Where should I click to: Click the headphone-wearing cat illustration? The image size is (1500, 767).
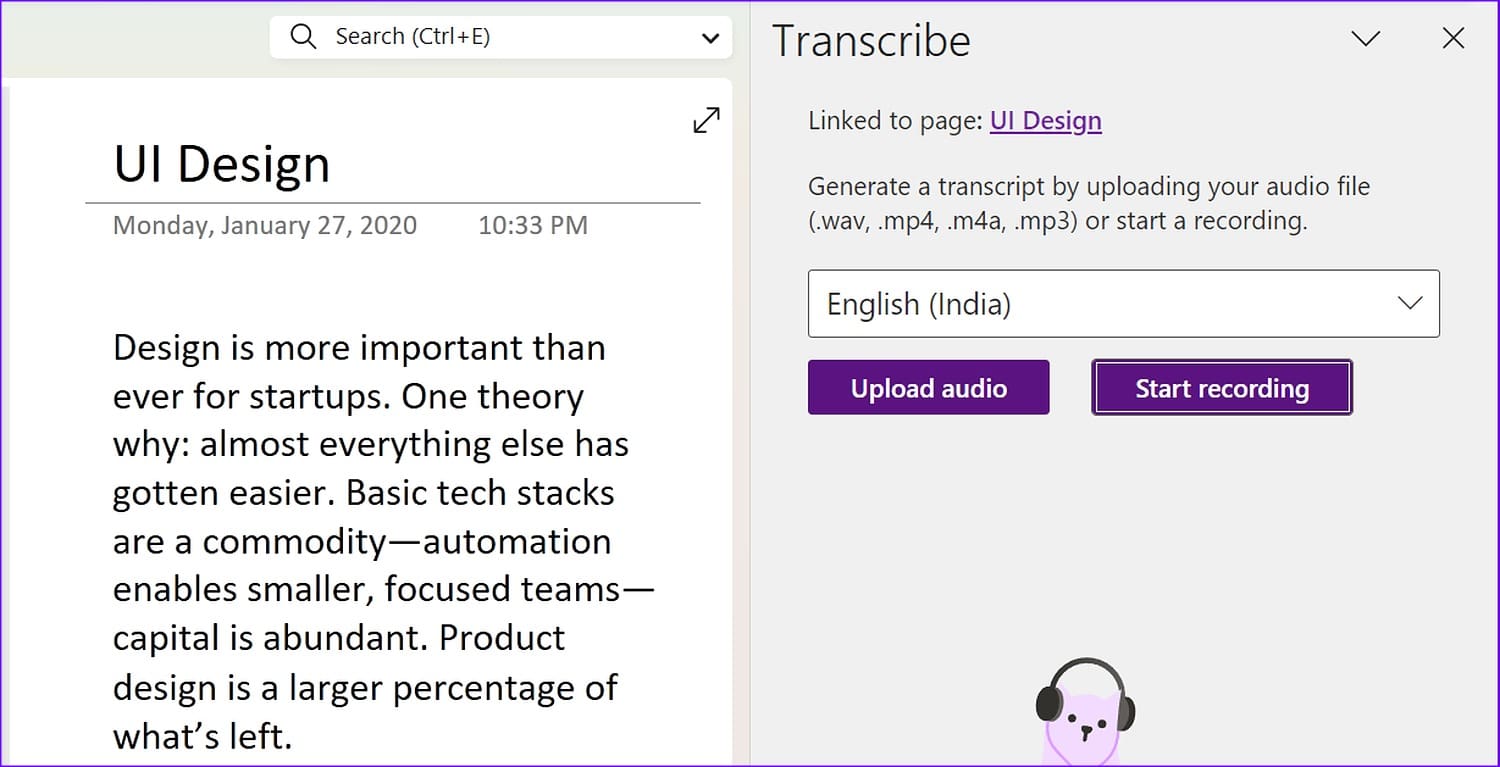[1085, 710]
